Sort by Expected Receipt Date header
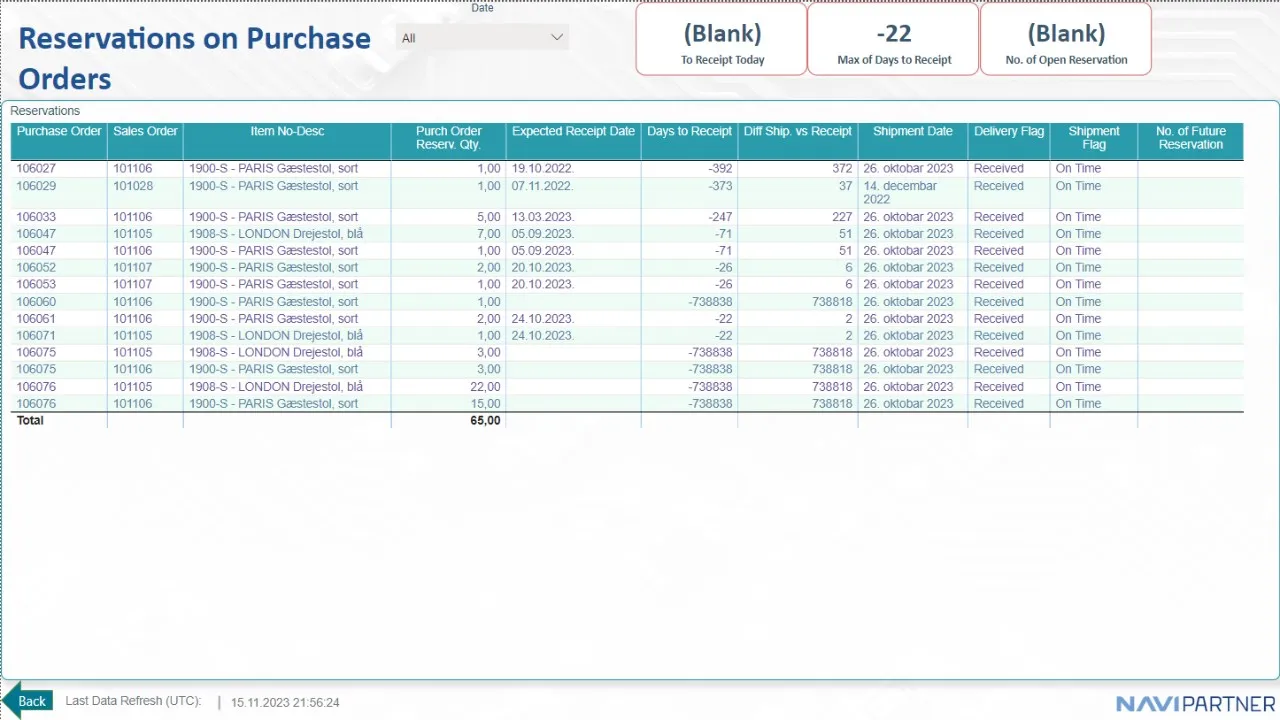This screenshot has width=1280, height=720. tap(573, 131)
